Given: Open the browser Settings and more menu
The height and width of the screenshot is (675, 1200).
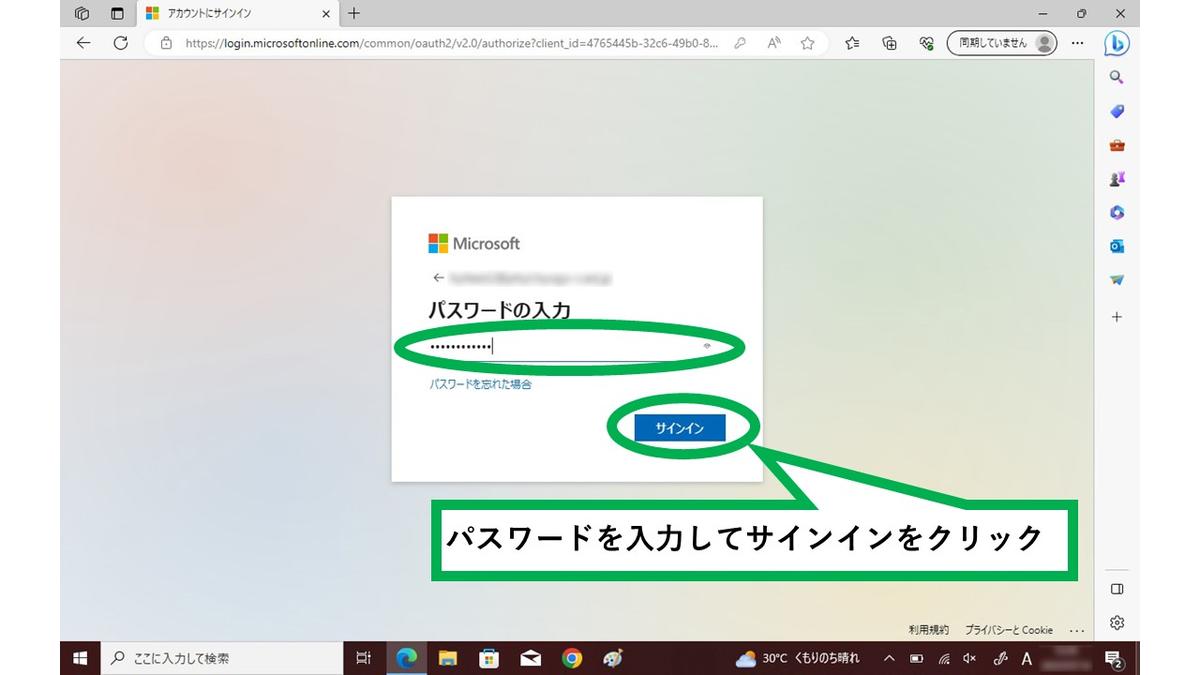Looking at the screenshot, I should pos(1077,43).
